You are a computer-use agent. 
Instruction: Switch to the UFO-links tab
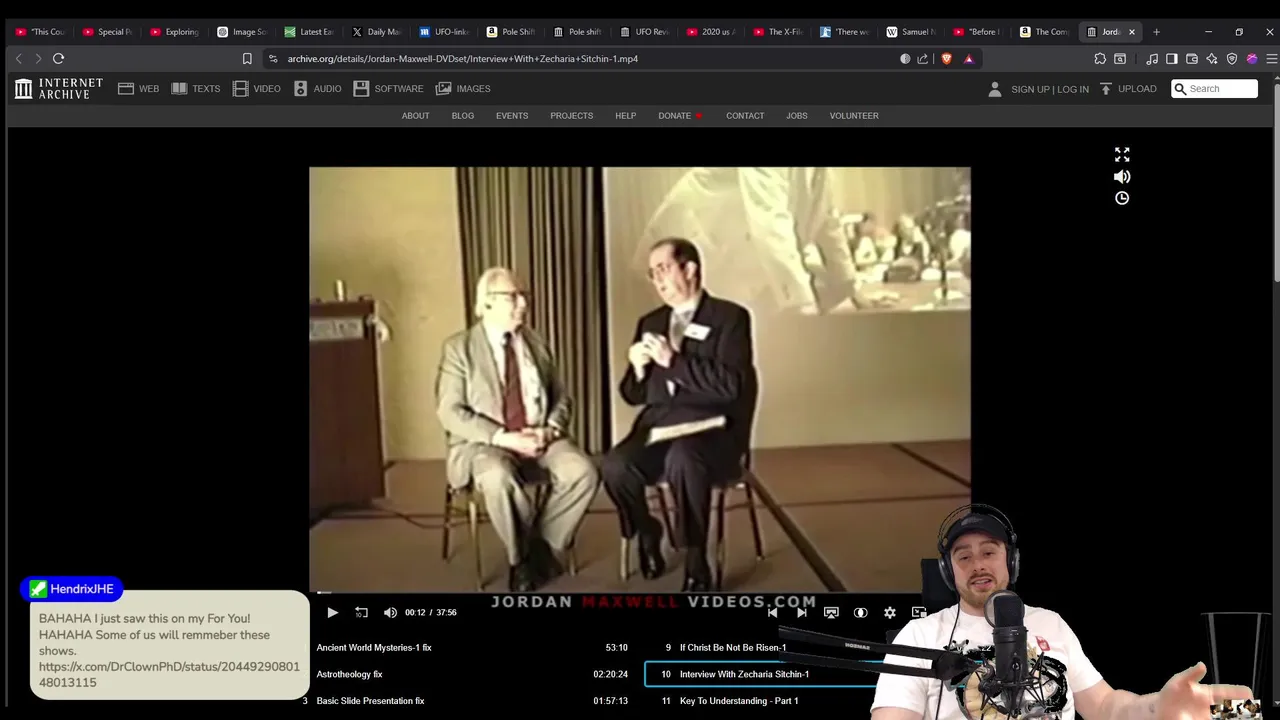coord(443,32)
